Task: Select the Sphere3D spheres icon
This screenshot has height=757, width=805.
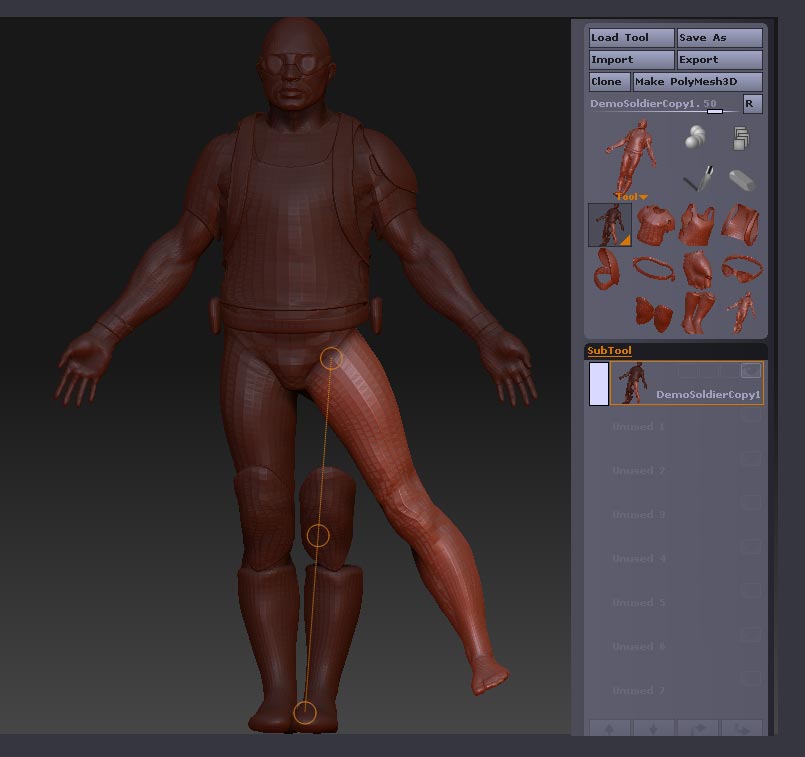Action: click(x=696, y=139)
